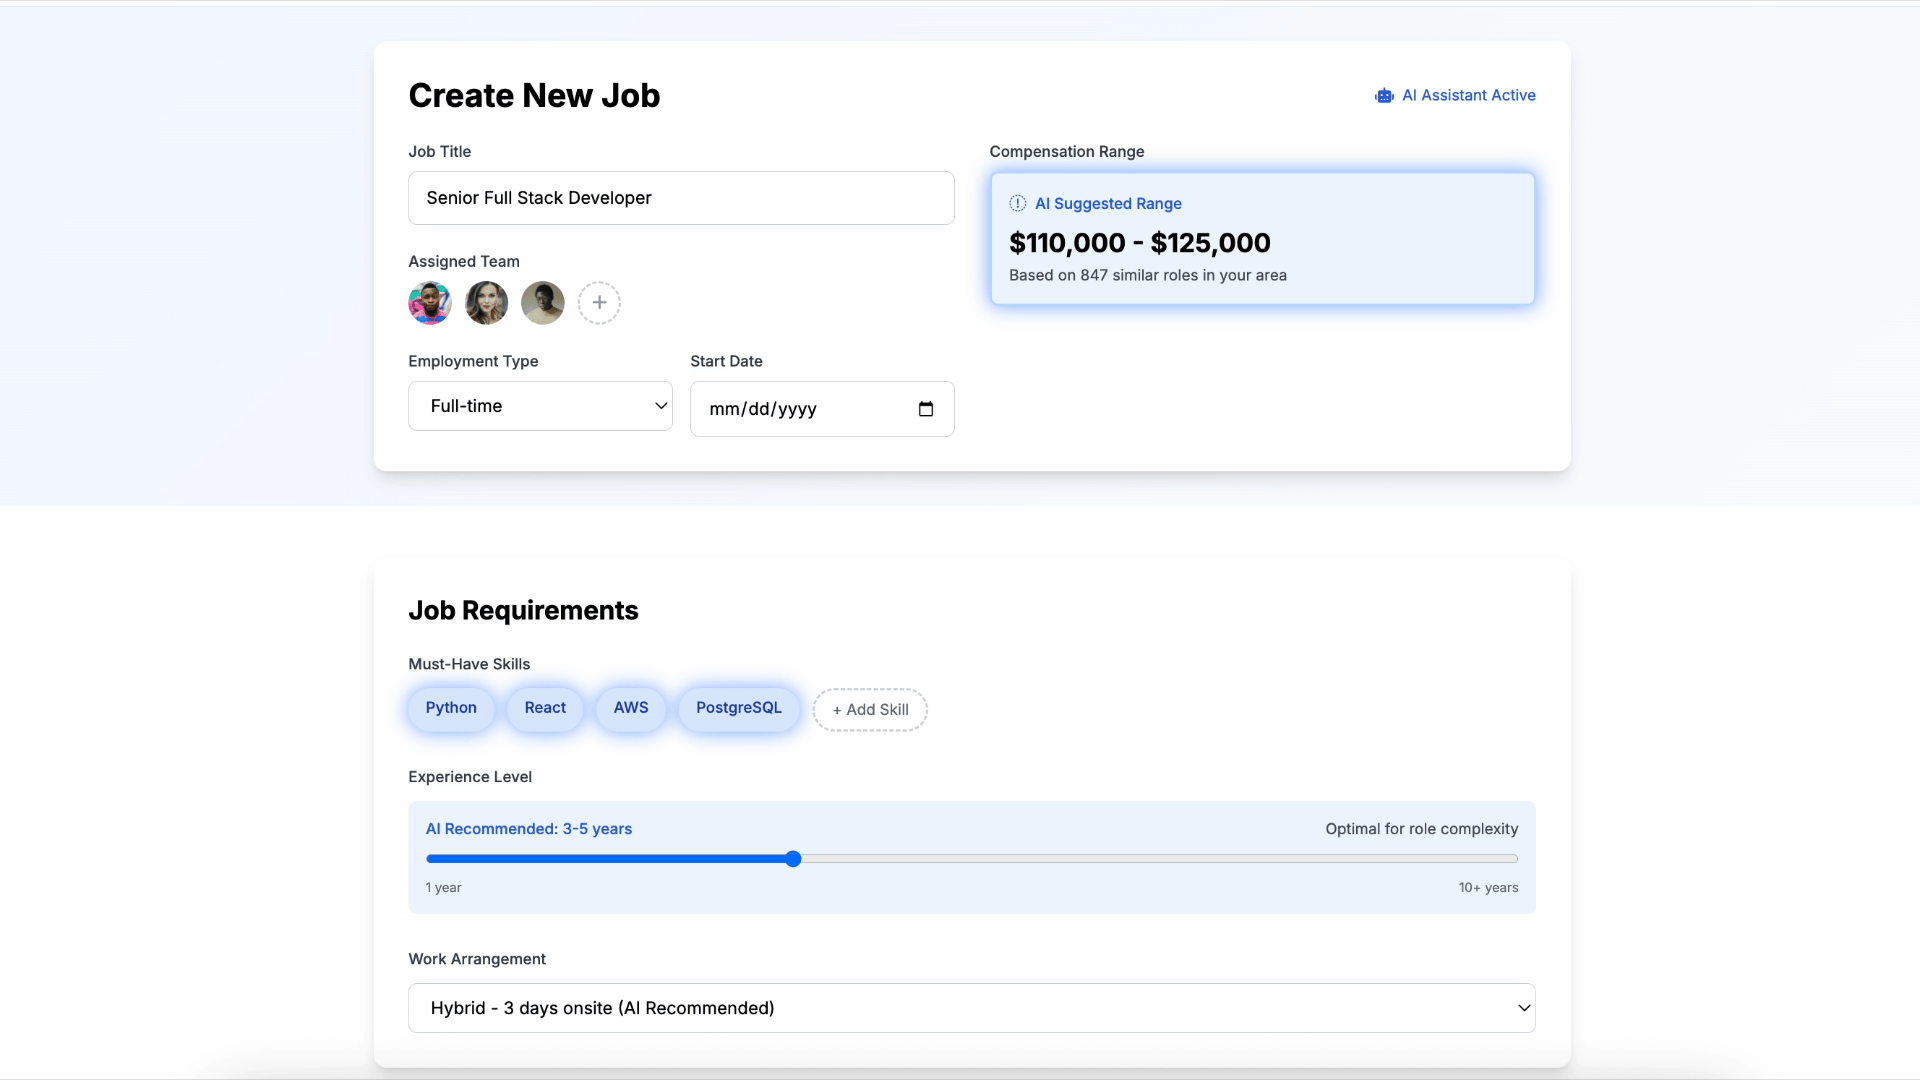The image size is (1920, 1080).
Task: Toggle the Python skill tag
Action: (451, 708)
